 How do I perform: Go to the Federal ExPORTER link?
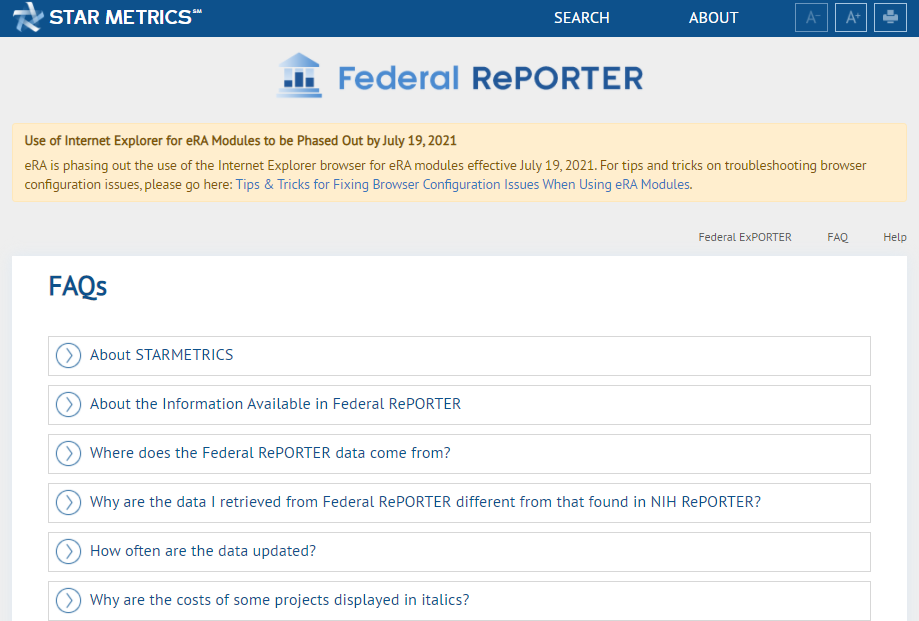pos(744,237)
